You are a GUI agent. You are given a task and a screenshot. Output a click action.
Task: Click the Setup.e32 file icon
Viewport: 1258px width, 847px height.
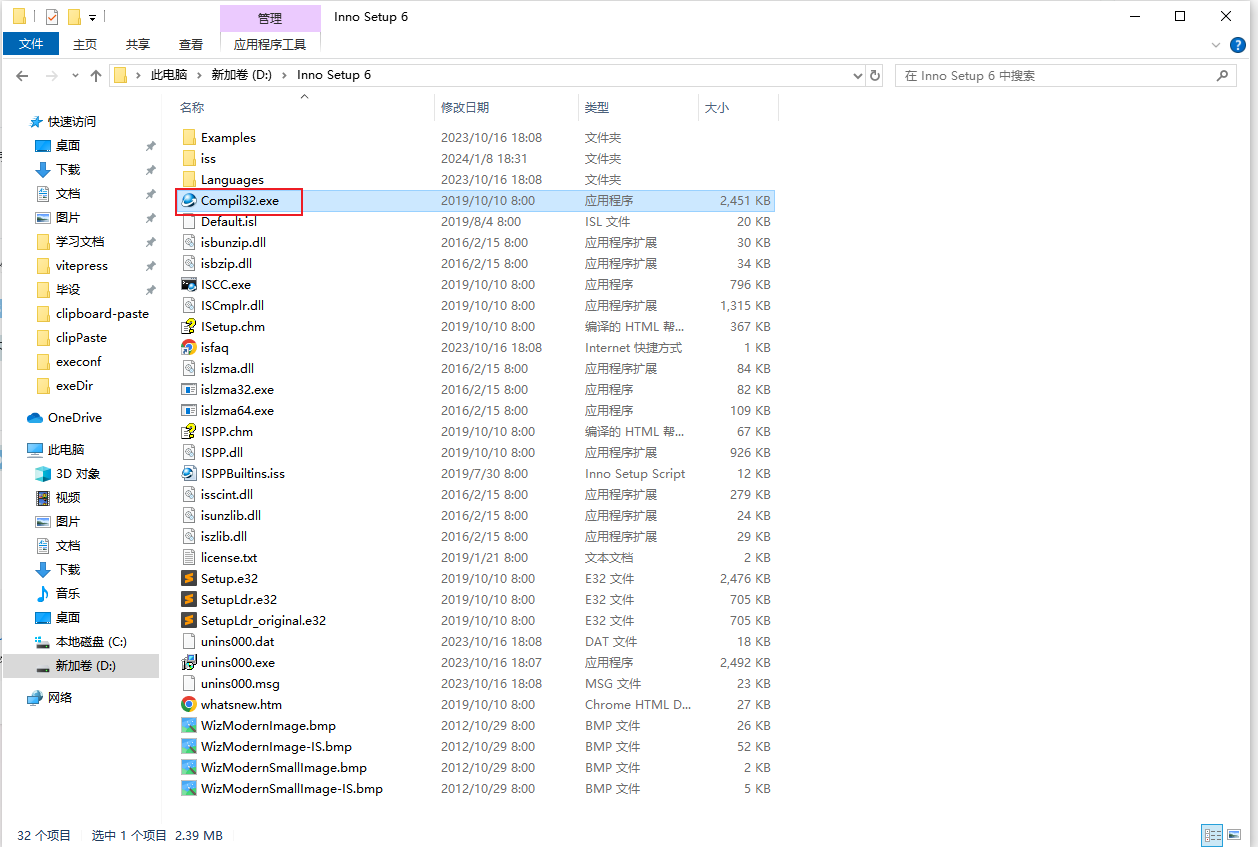click(189, 578)
